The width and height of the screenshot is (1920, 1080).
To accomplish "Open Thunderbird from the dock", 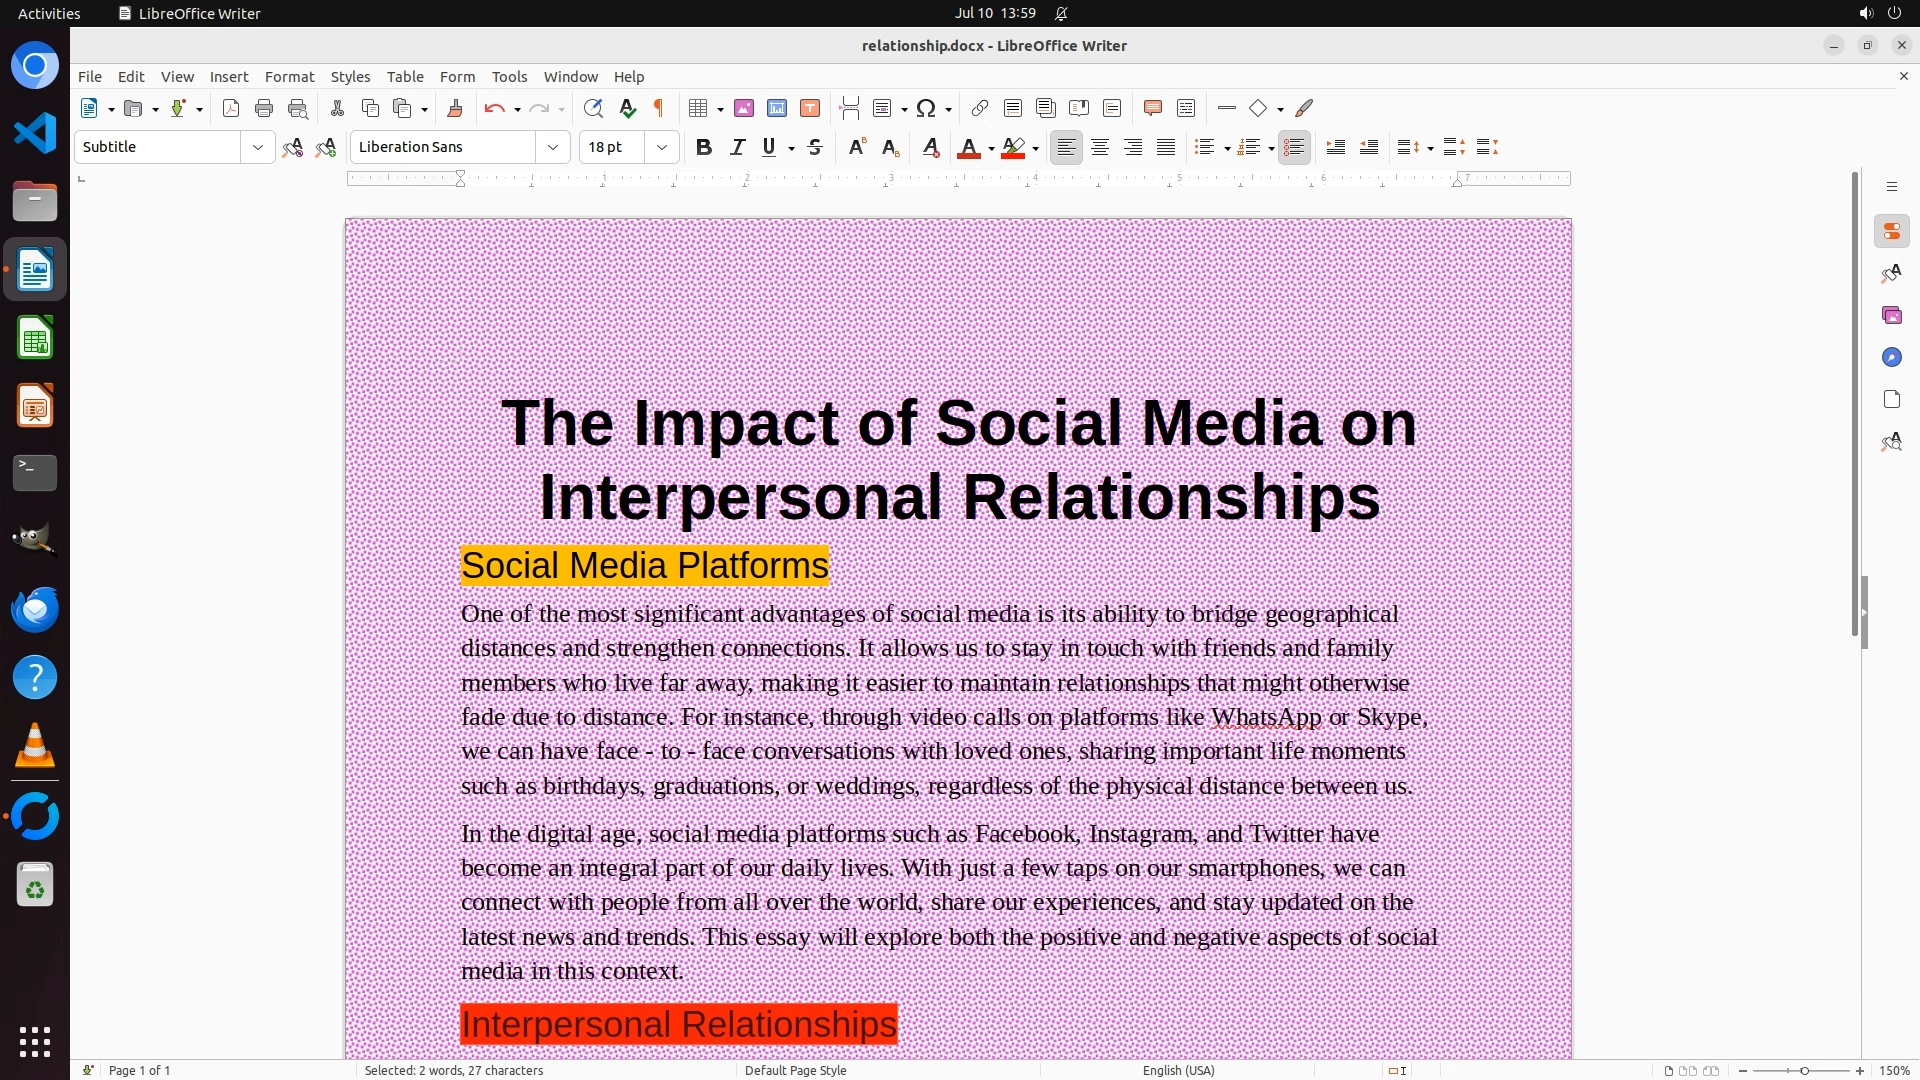I will tap(35, 609).
